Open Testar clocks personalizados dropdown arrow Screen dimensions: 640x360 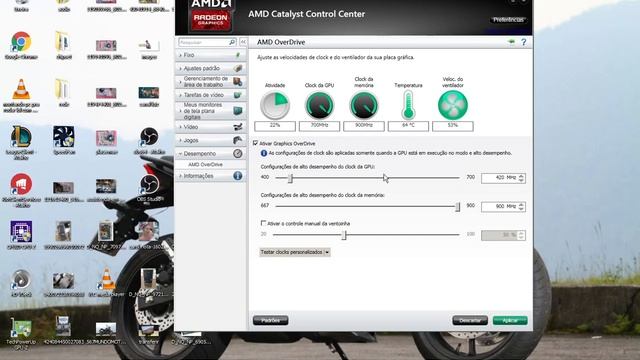[x=327, y=252]
